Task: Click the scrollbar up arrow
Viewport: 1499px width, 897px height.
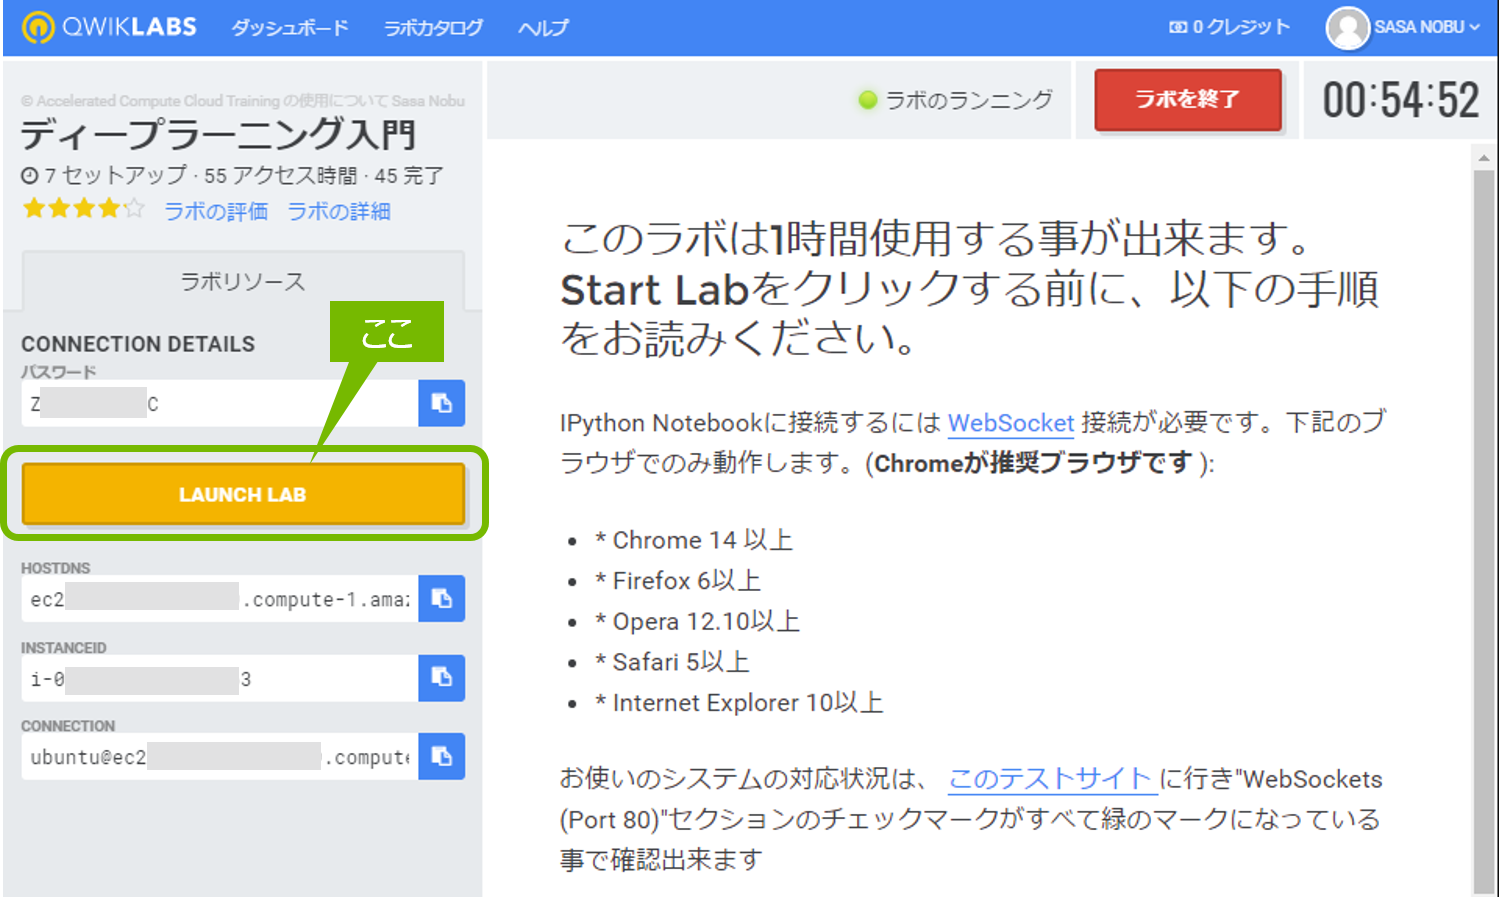Action: 1484,157
